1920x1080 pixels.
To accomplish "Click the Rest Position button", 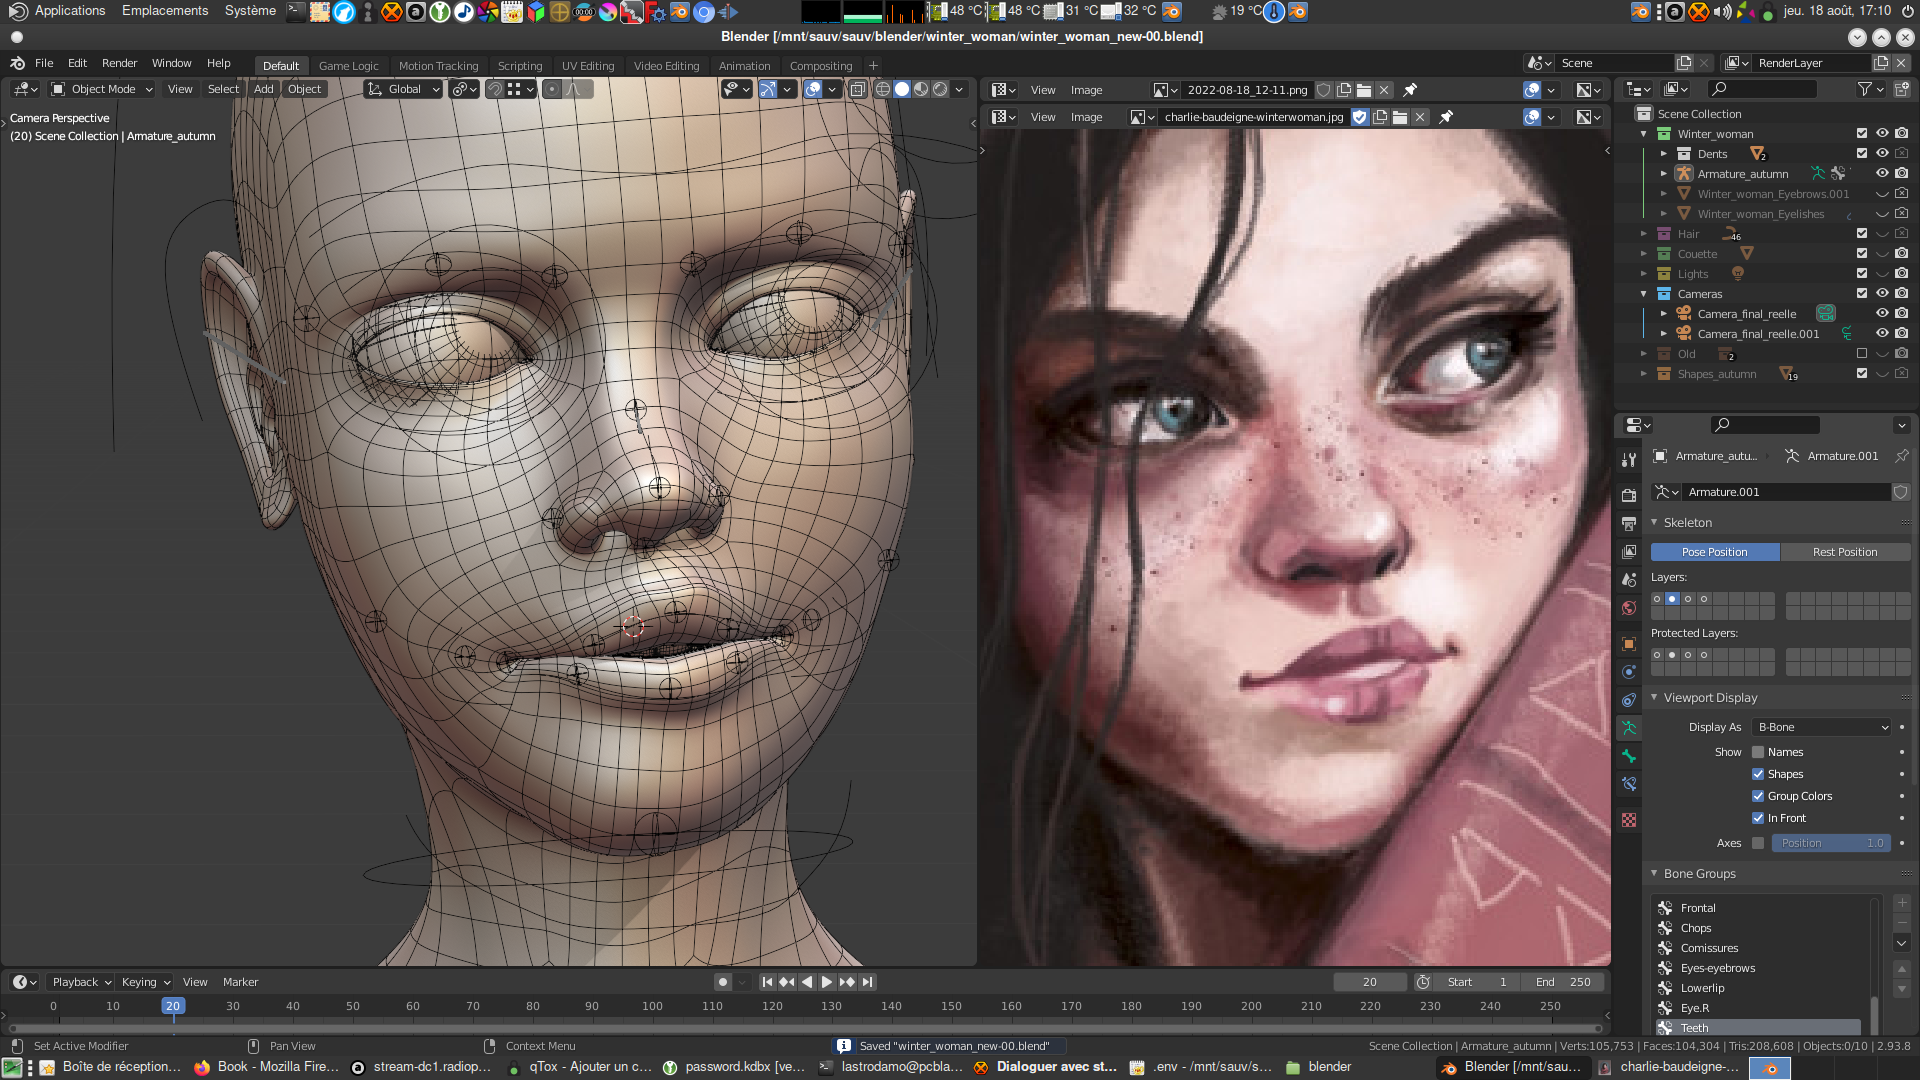I will pos(1845,552).
